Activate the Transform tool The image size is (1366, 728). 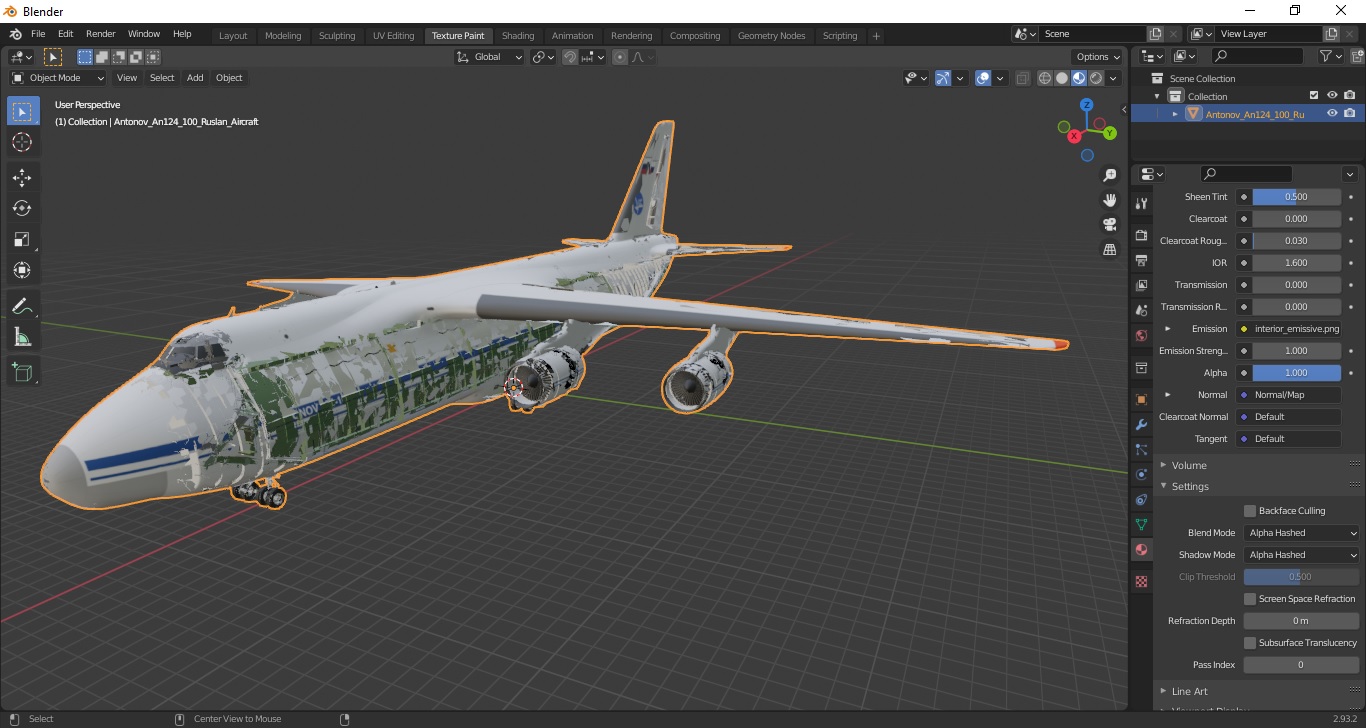[x=23, y=270]
